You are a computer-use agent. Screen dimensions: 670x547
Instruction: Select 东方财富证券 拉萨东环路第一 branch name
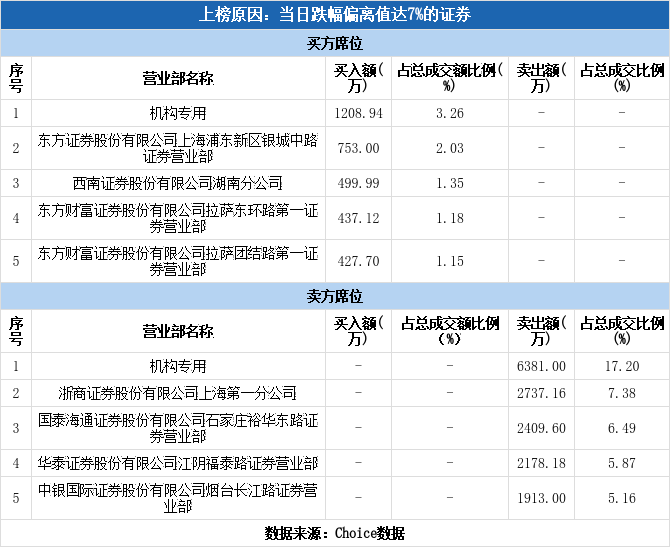coord(178,218)
